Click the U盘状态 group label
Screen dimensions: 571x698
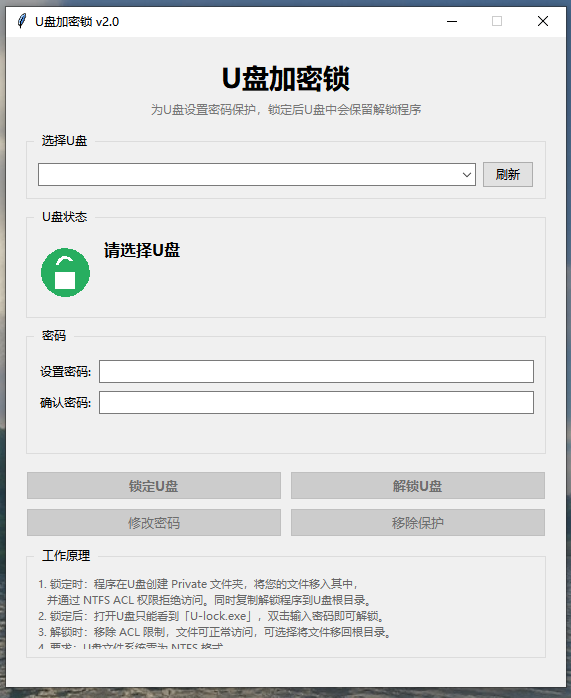(x=65, y=217)
